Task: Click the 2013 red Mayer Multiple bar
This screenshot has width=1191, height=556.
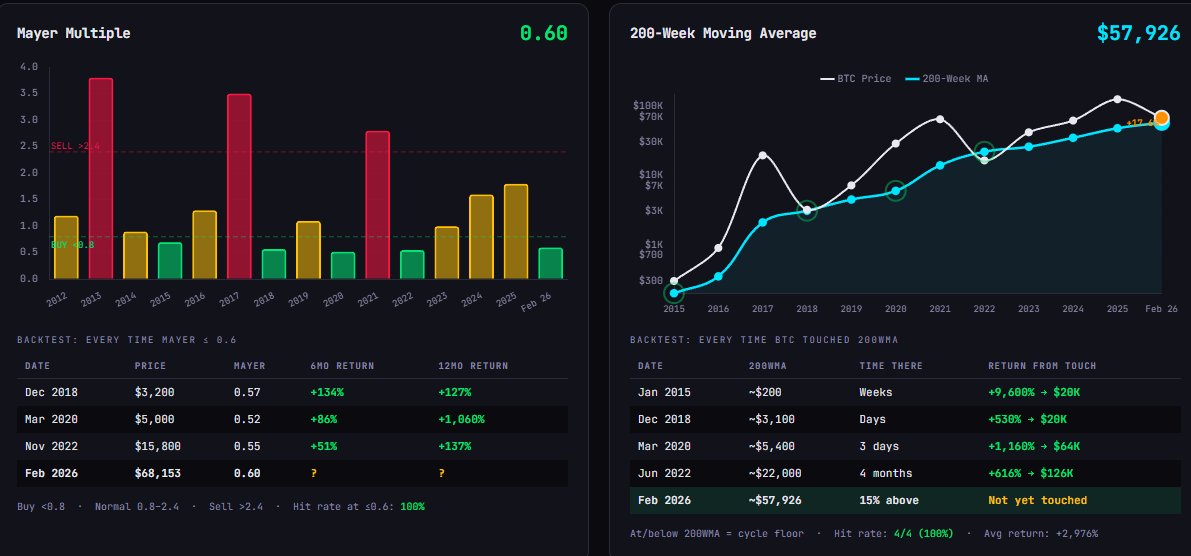Action: [x=100, y=178]
